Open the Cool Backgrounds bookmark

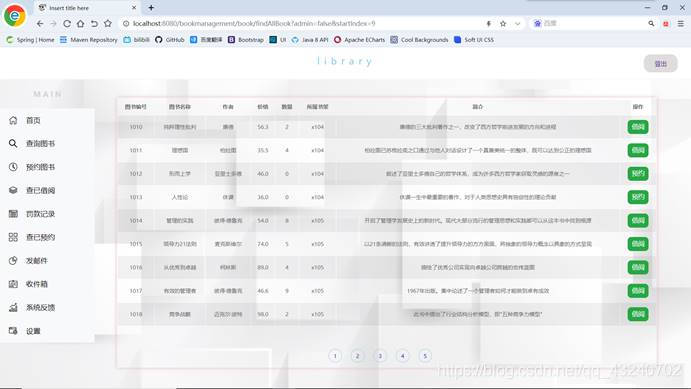pos(419,40)
